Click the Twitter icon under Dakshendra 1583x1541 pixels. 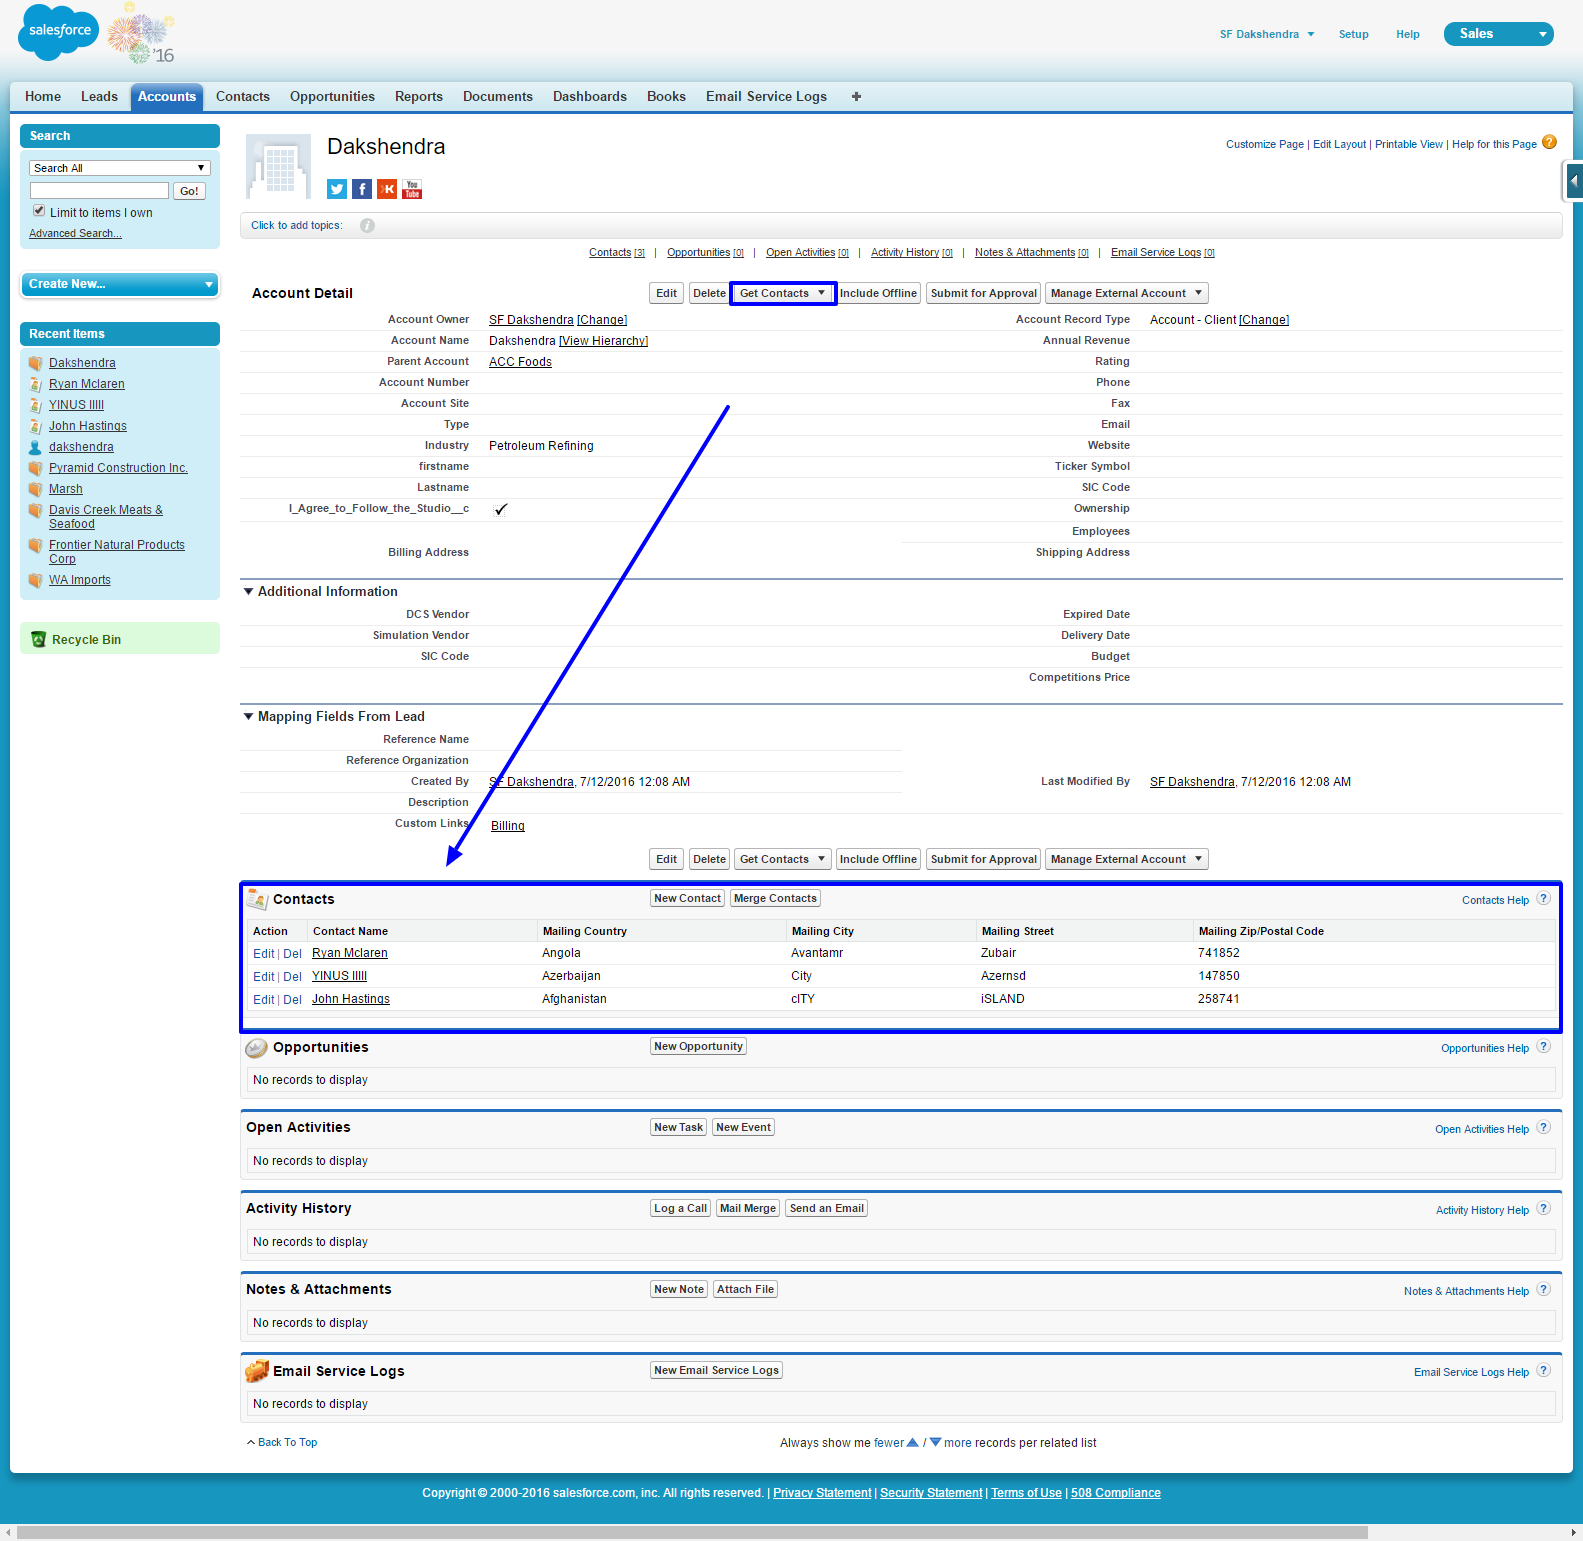337,189
